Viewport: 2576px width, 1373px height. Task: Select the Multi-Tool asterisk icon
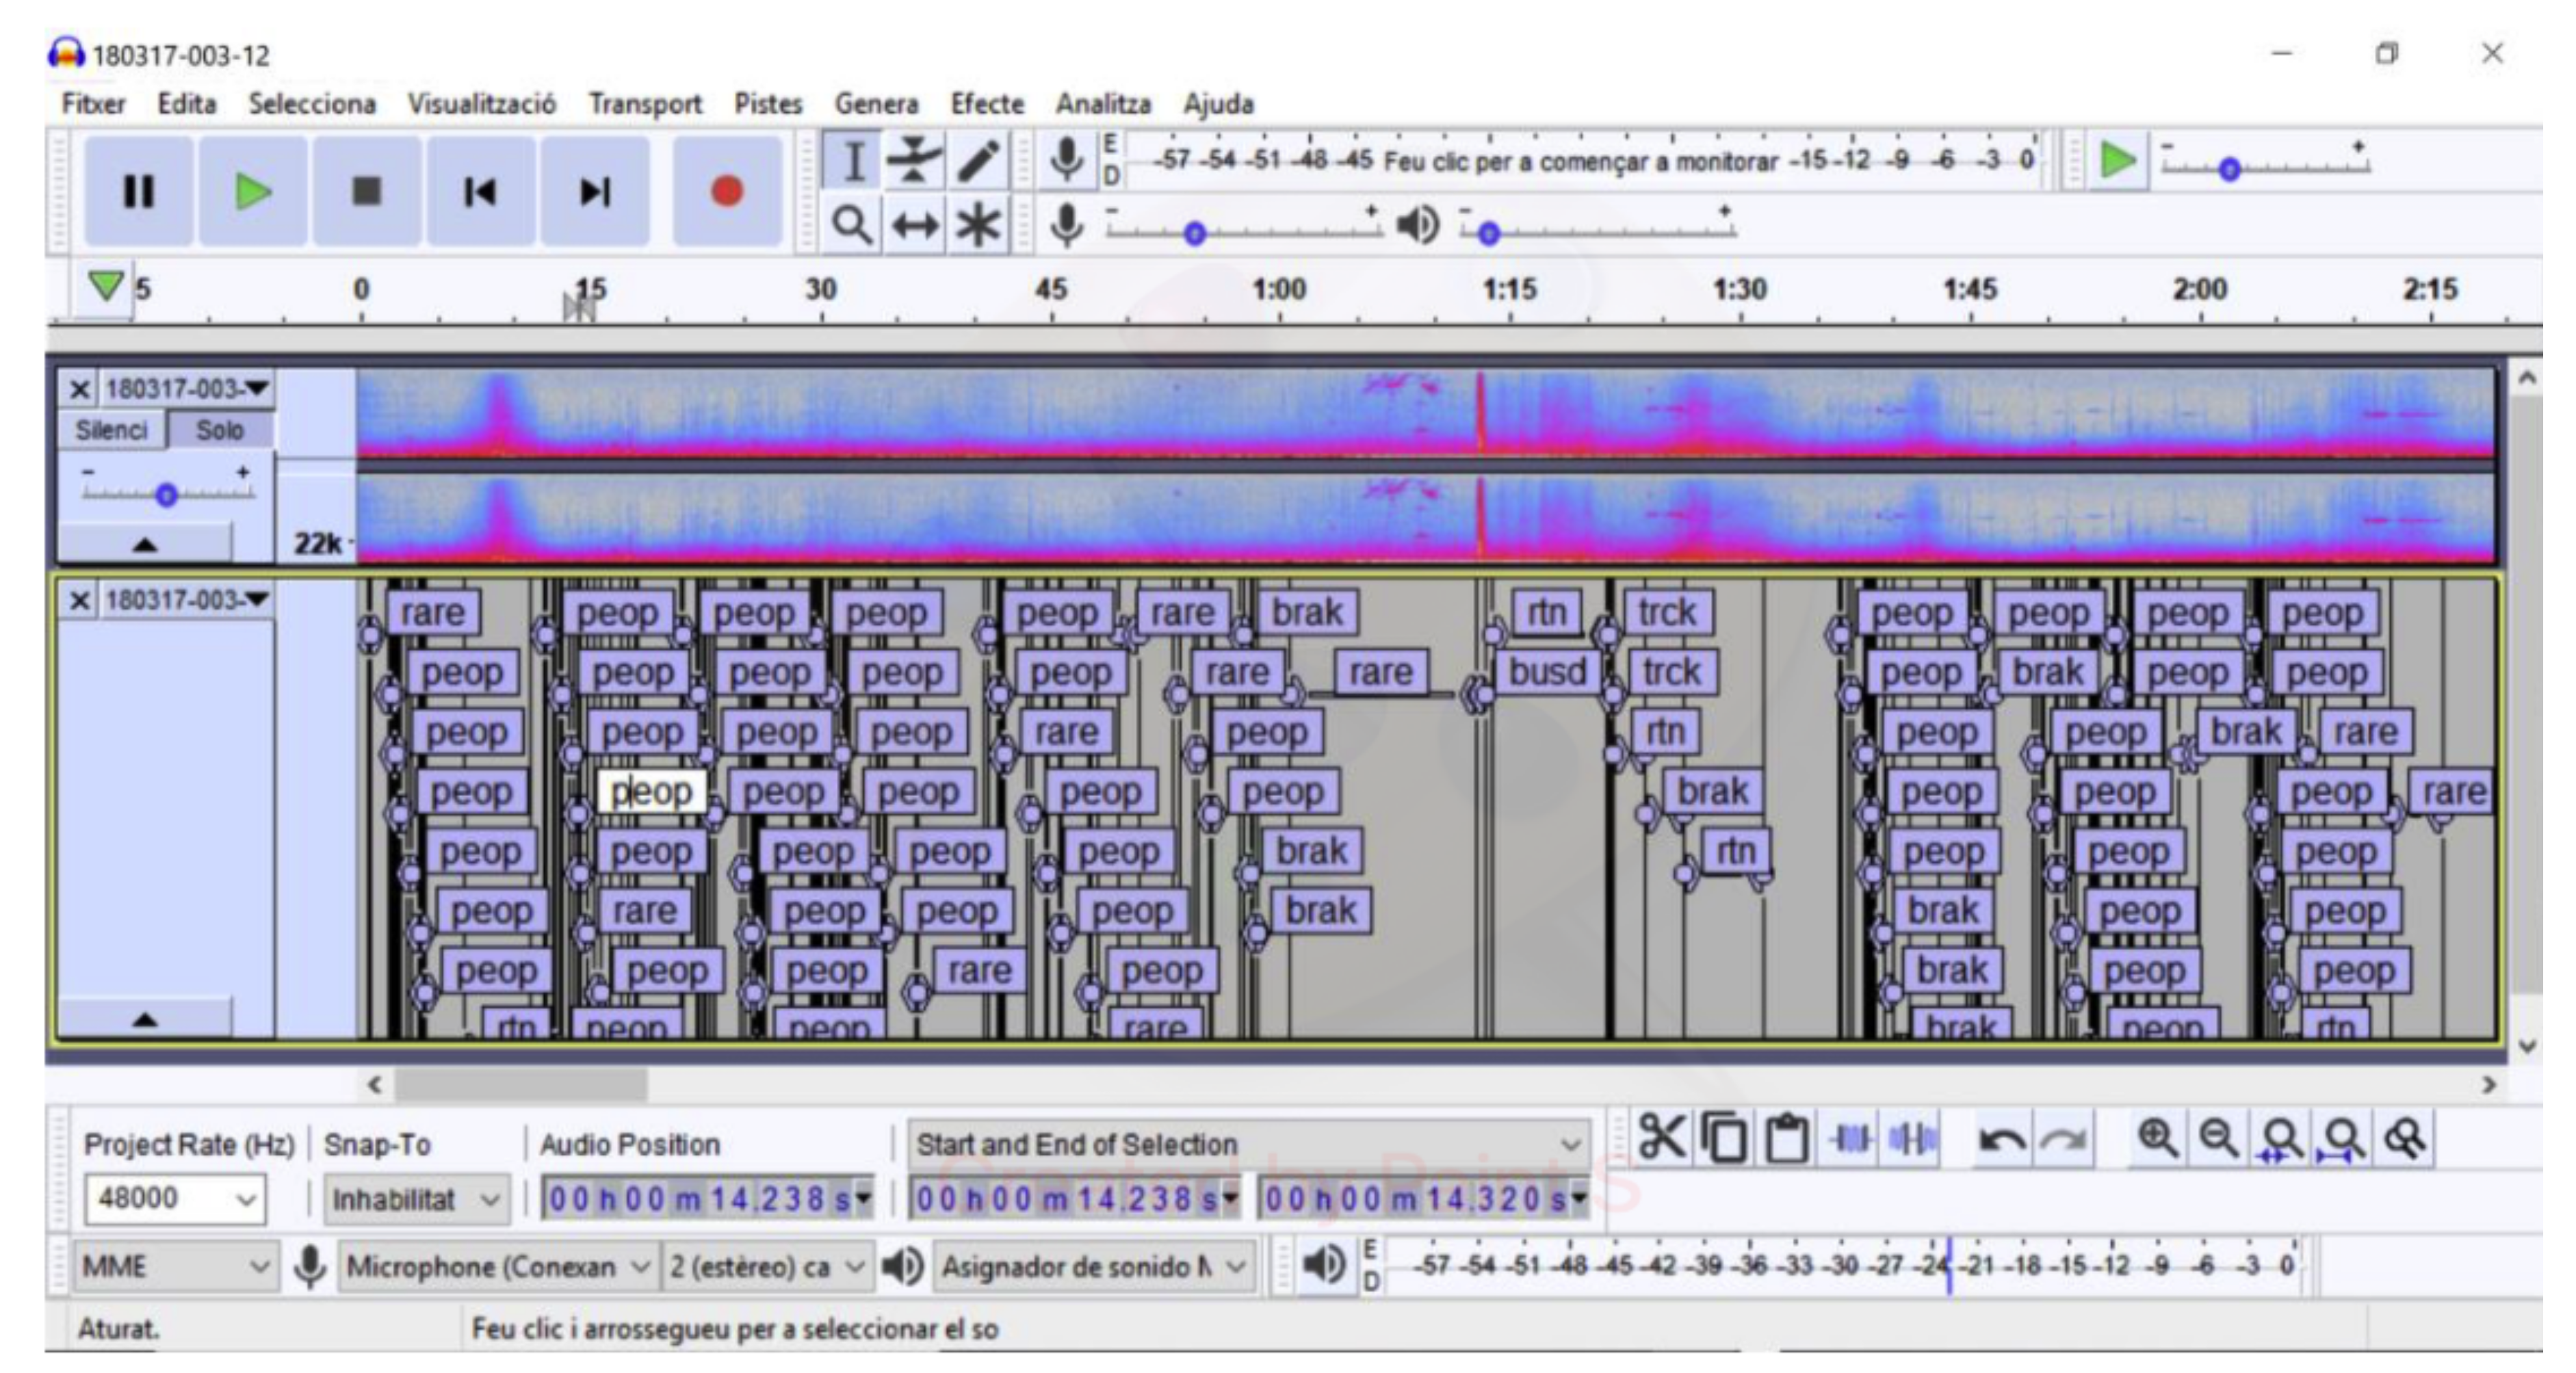(x=977, y=225)
